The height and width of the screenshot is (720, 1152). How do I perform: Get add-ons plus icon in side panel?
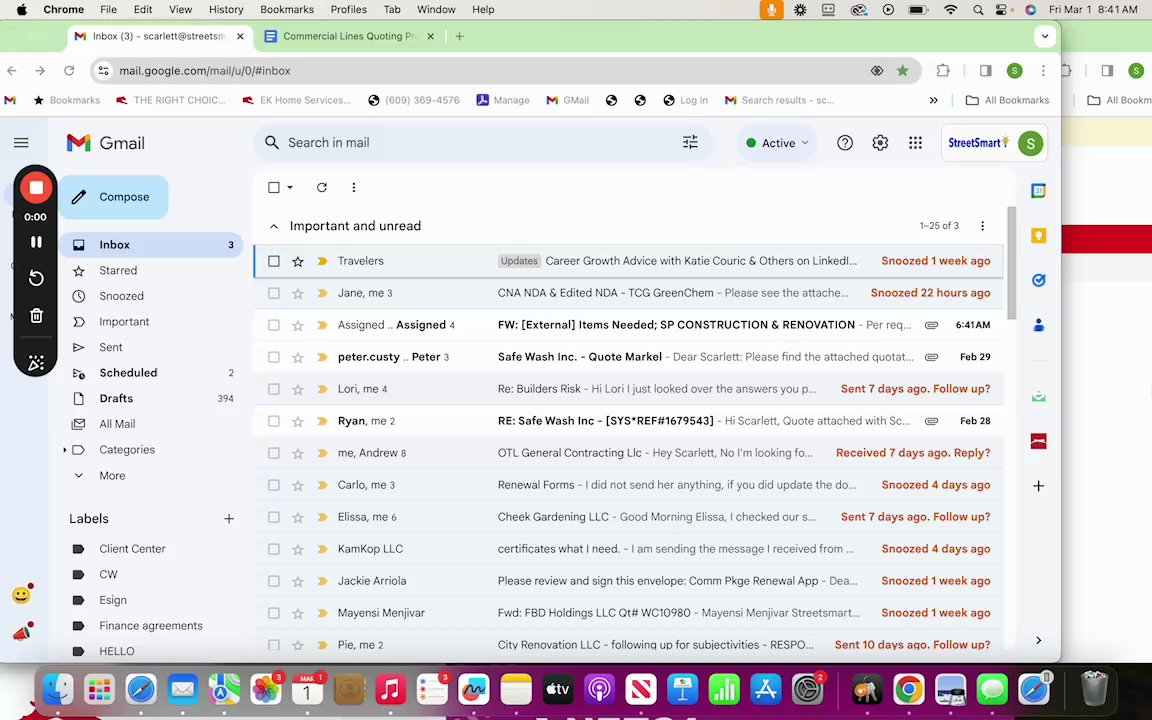(x=1038, y=486)
